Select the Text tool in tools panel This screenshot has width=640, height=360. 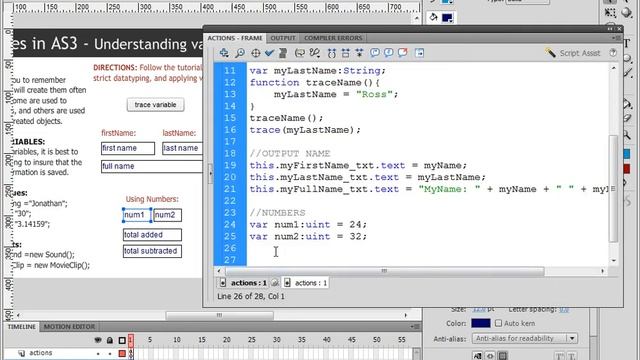(627, 44)
